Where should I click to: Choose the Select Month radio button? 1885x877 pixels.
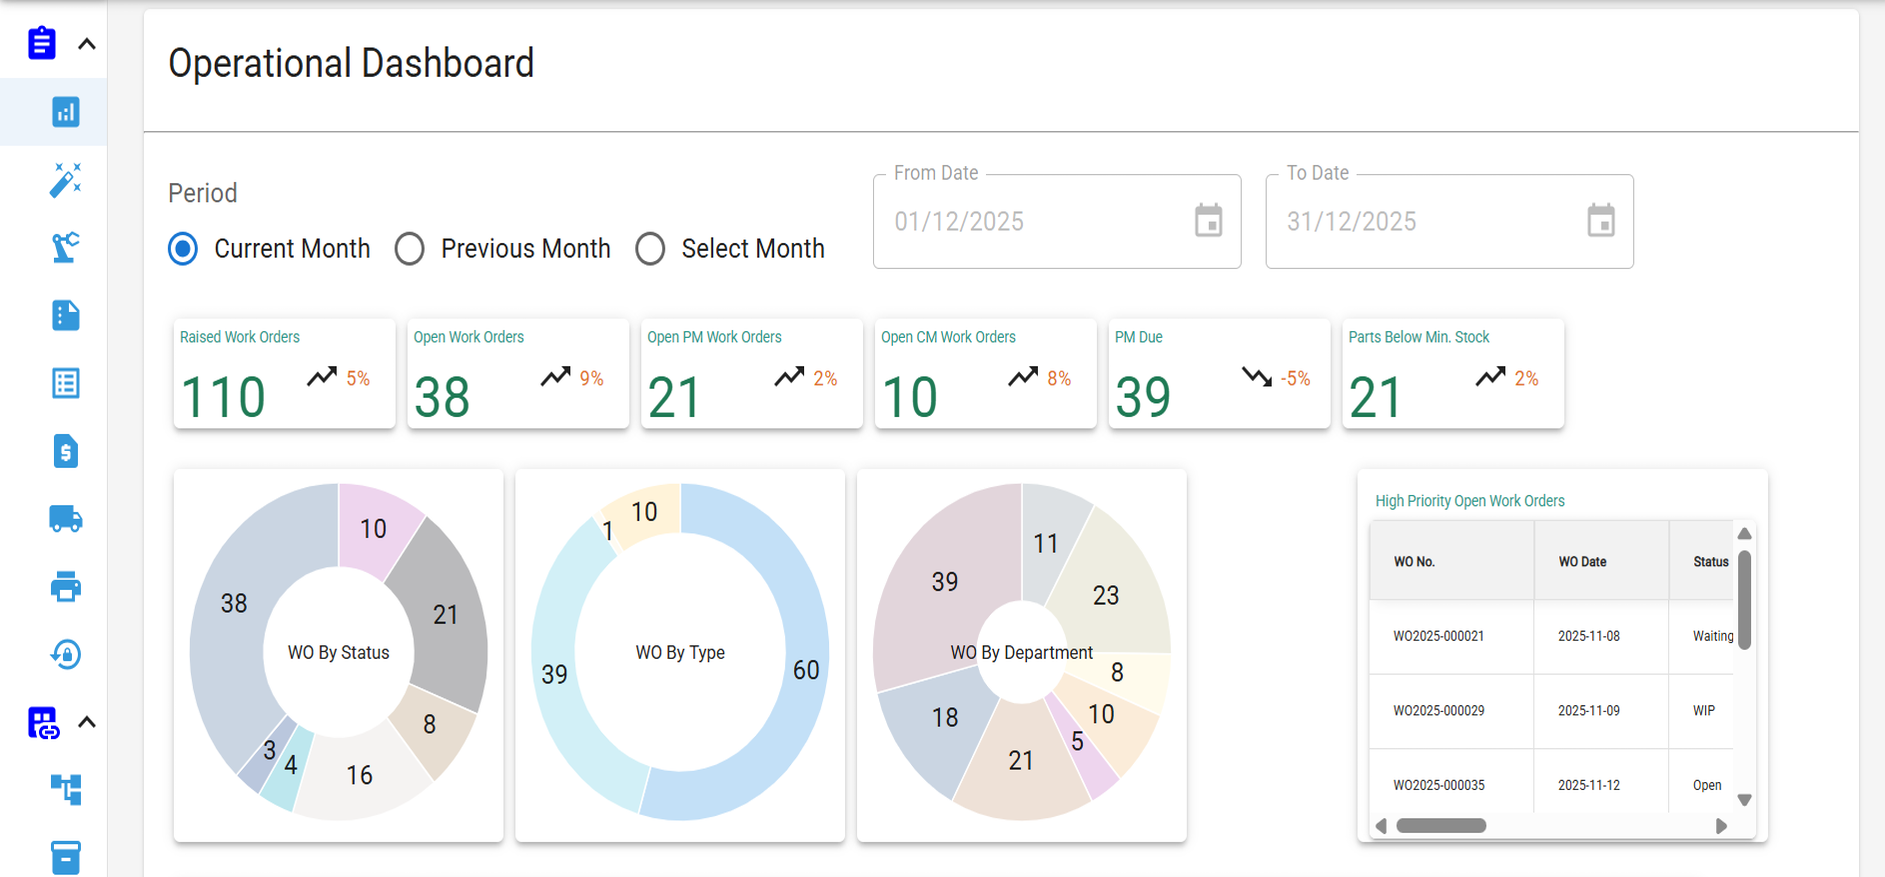pos(650,249)
